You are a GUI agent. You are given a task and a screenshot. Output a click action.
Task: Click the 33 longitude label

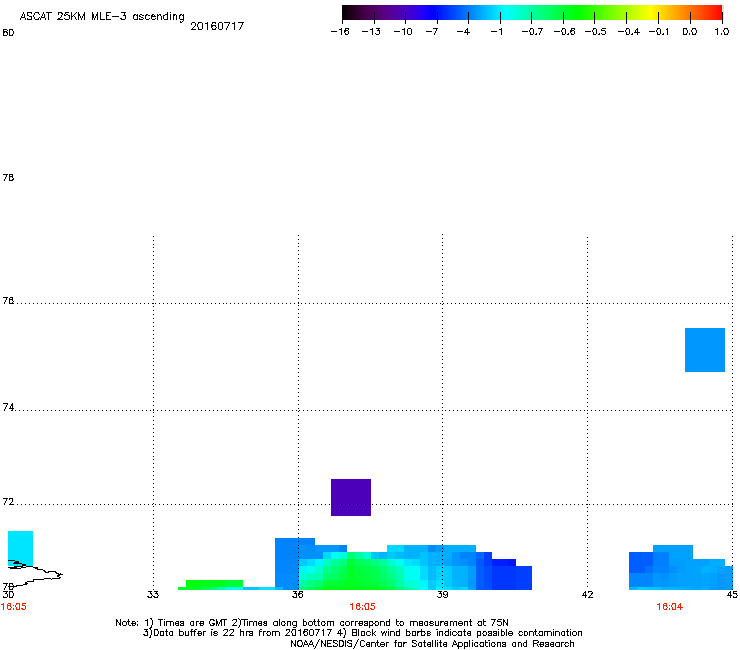[152, 595]
